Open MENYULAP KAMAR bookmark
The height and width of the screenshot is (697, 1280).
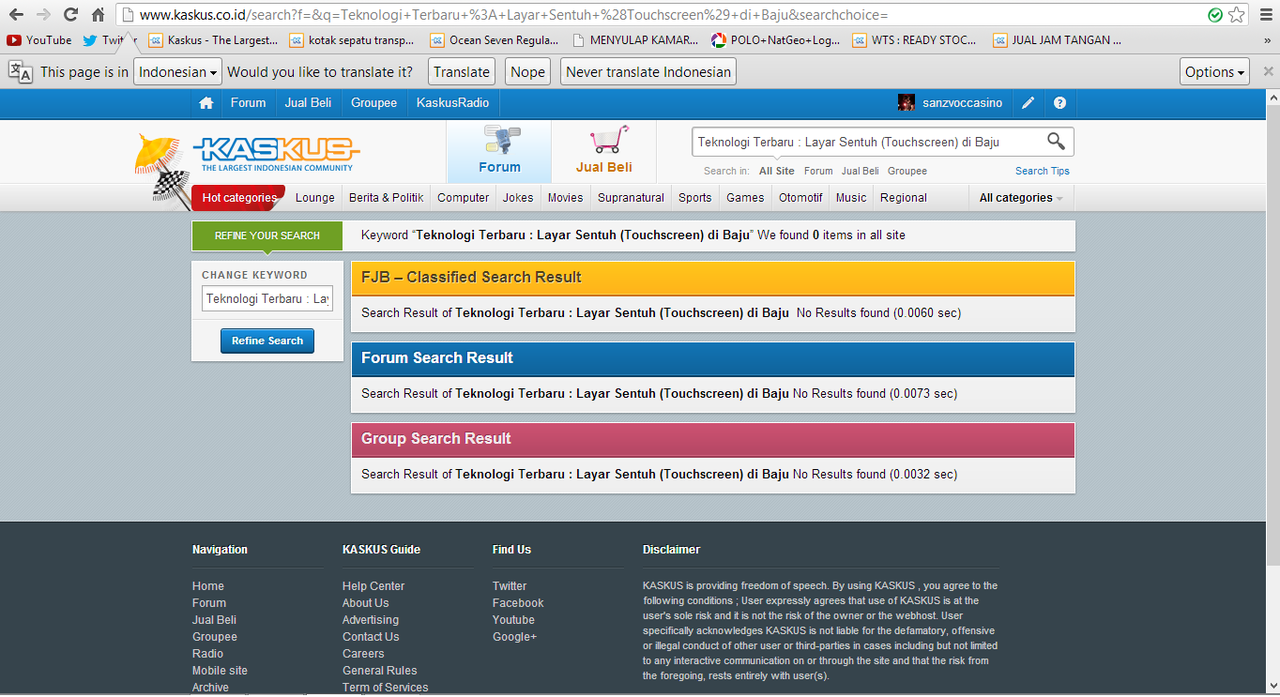pyautogui.click(x=635, y=40)
